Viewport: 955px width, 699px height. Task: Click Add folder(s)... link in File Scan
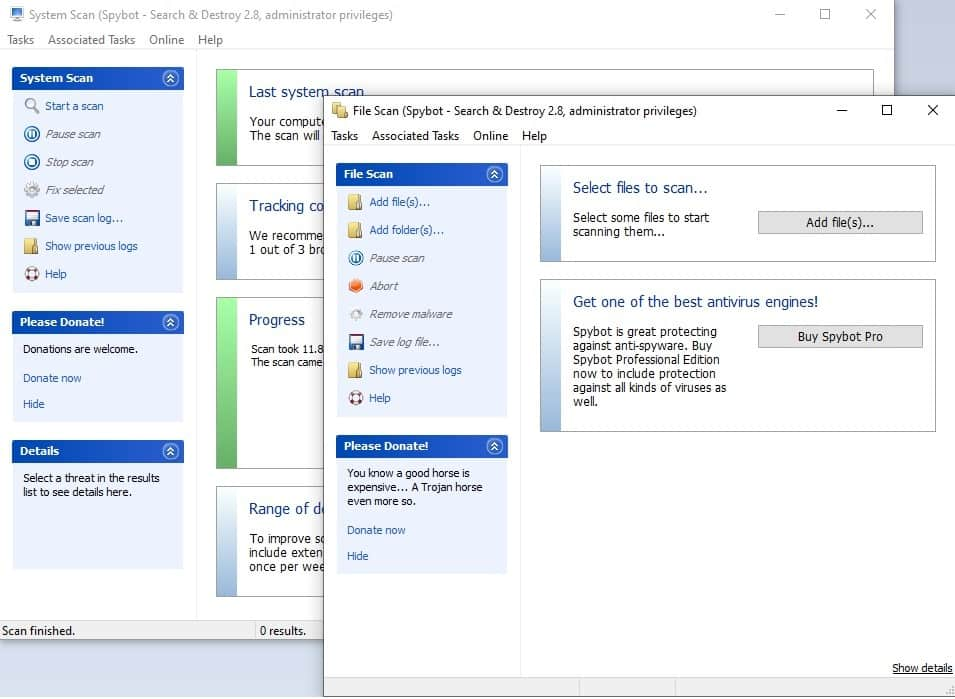point(406,230)
